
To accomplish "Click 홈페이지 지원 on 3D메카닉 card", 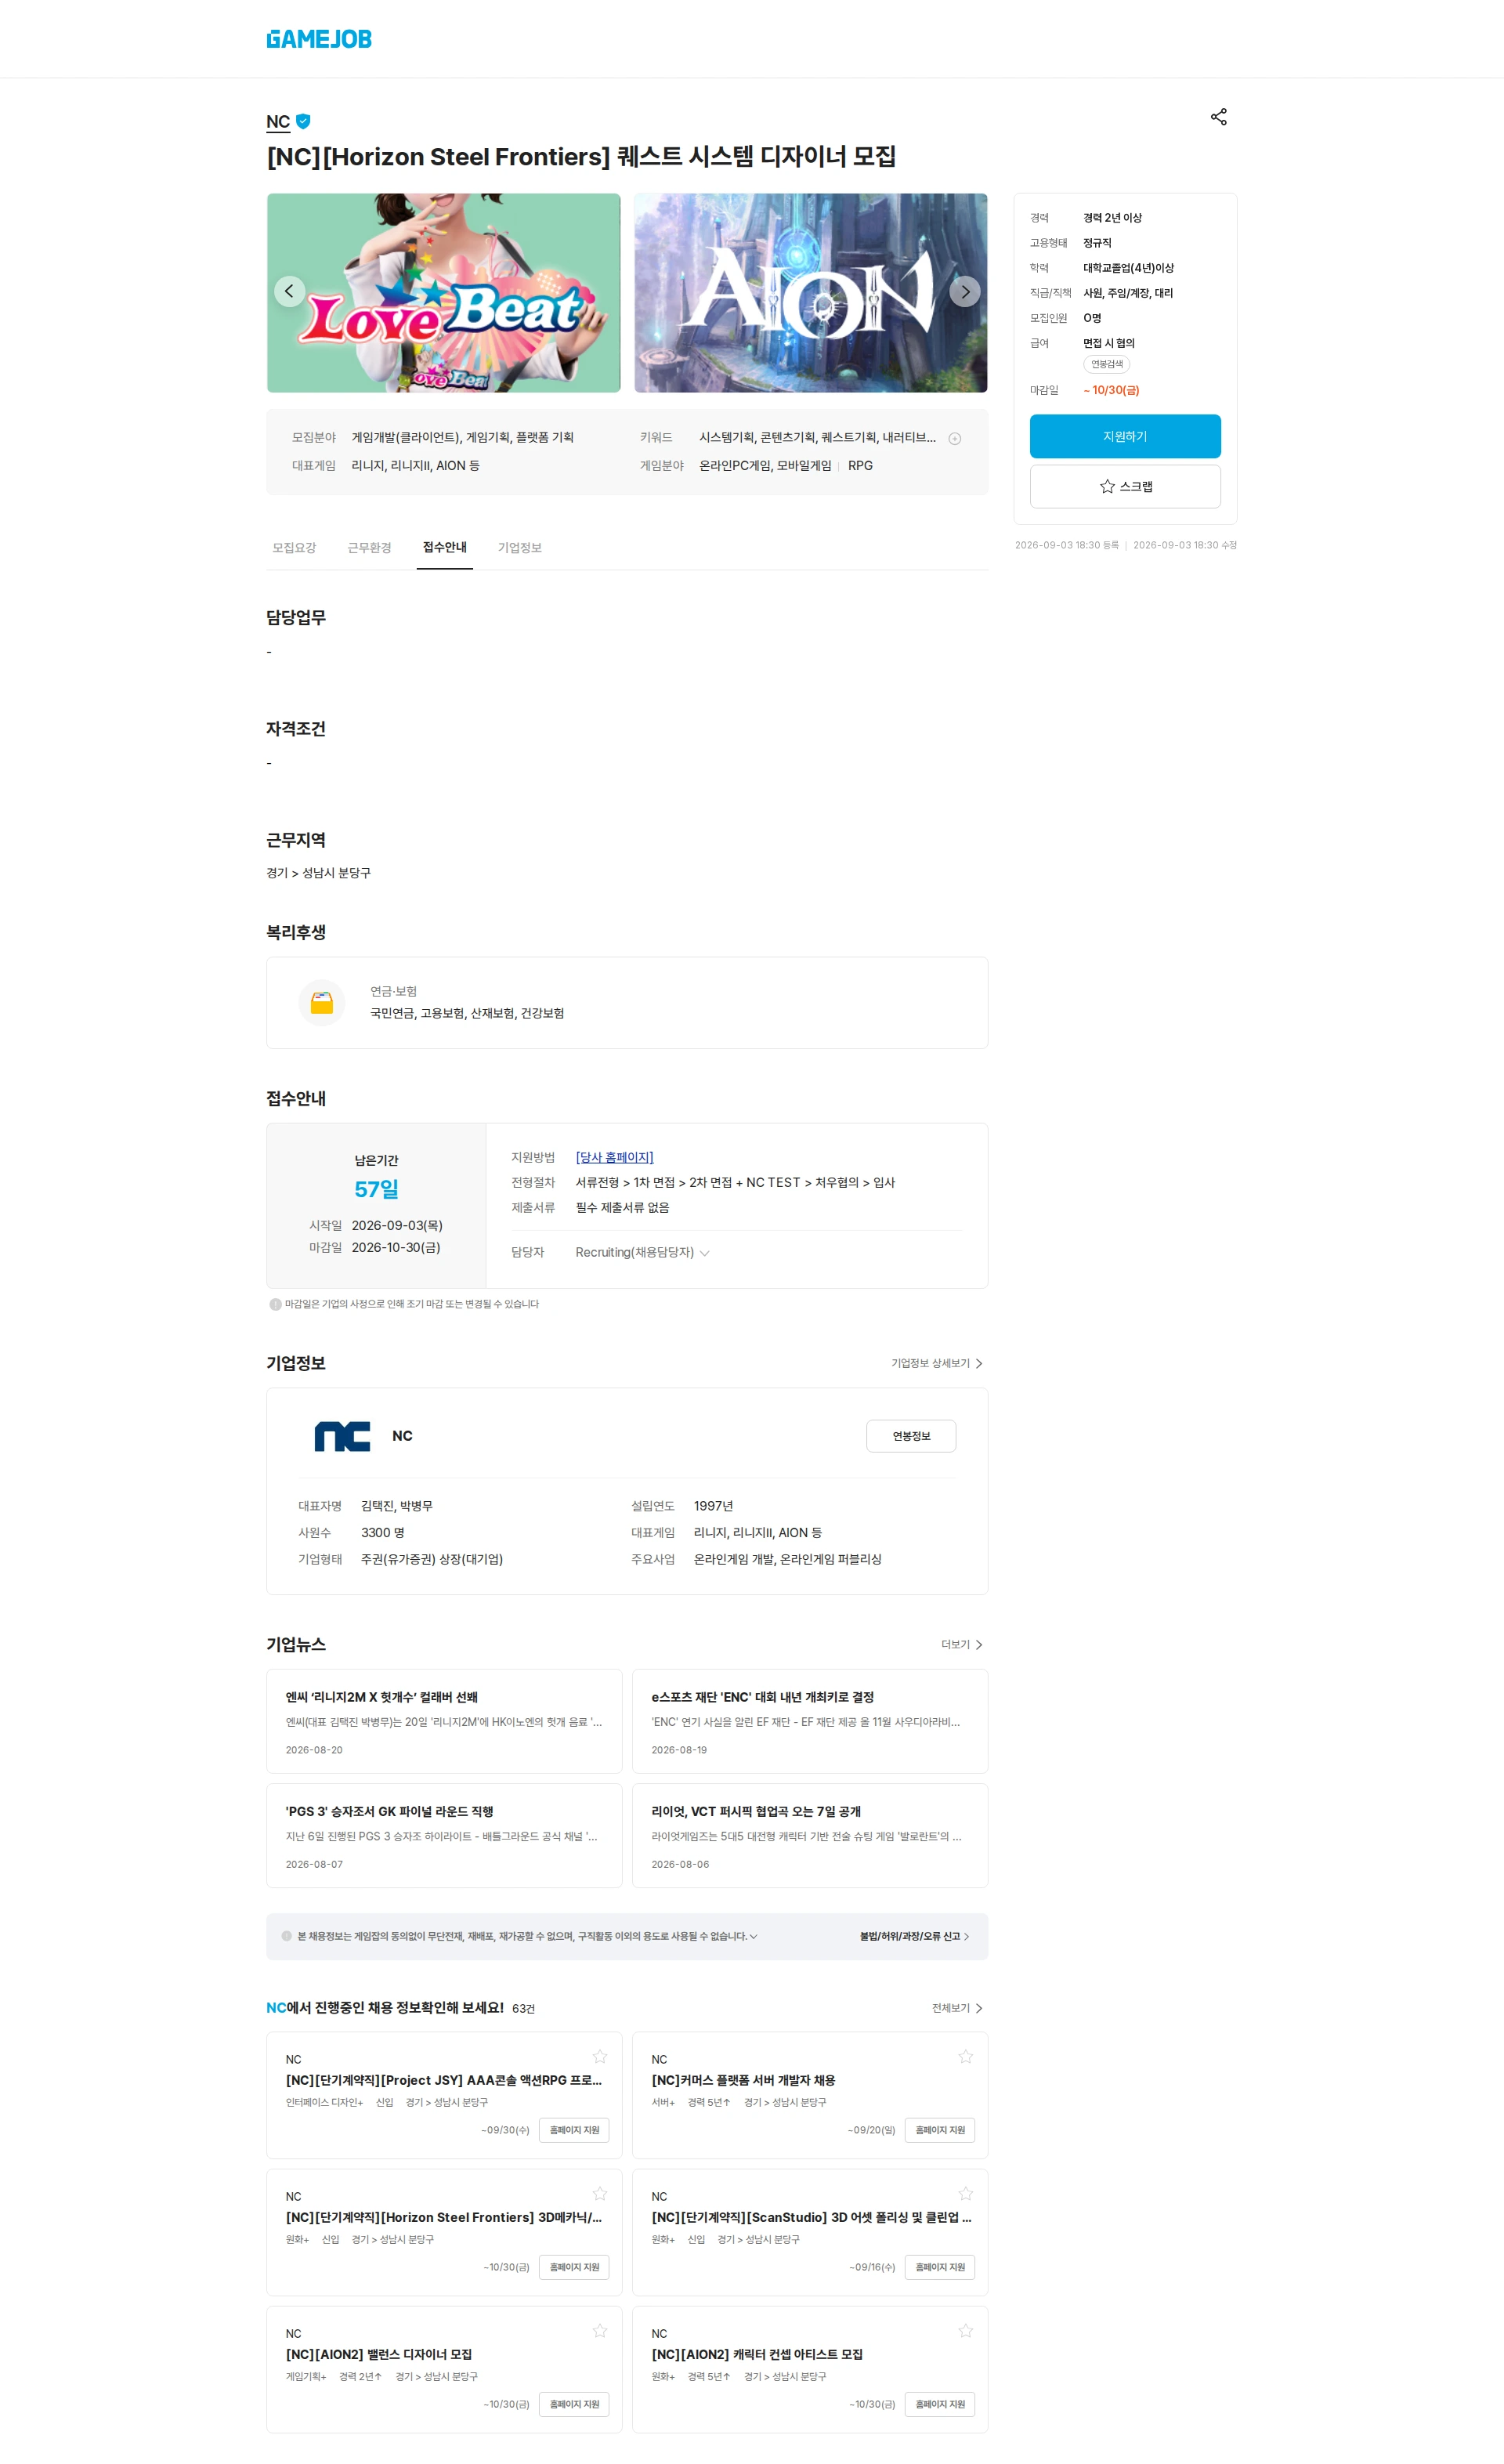I will (574, 2267).
